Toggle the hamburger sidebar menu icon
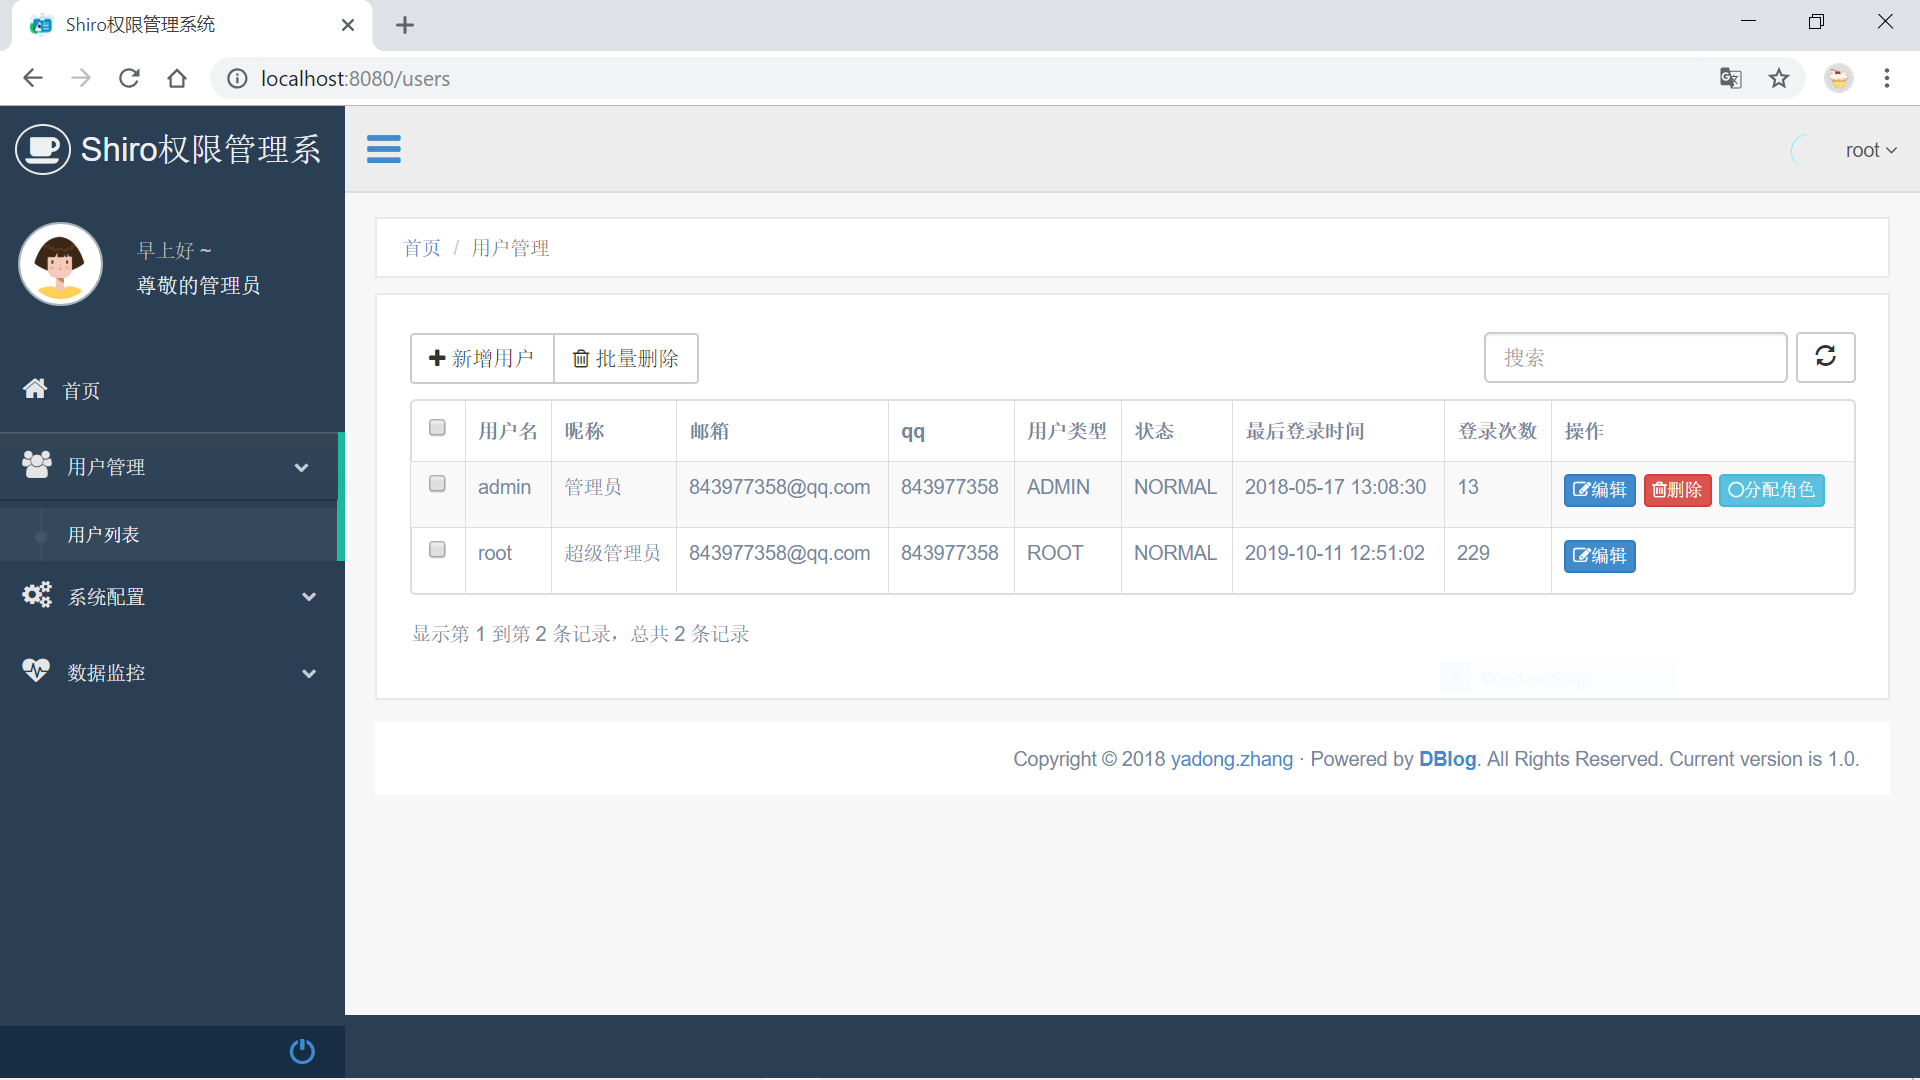The height and width of the screenshot is (1080, 1920). coord(383,149)
